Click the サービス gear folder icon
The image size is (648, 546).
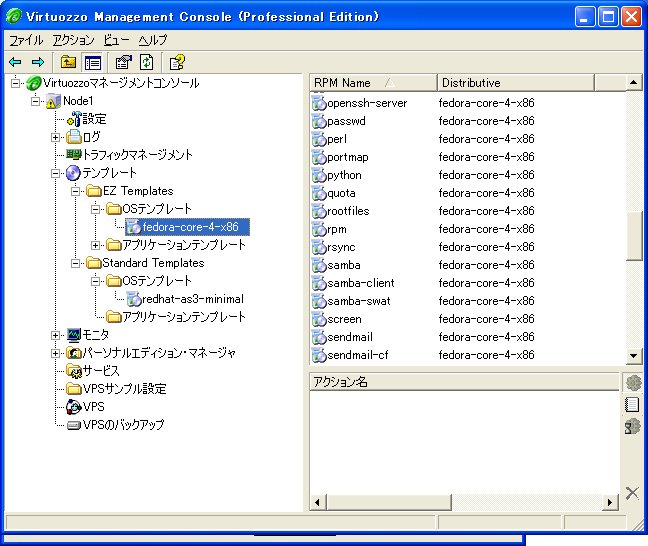[74, 371]
